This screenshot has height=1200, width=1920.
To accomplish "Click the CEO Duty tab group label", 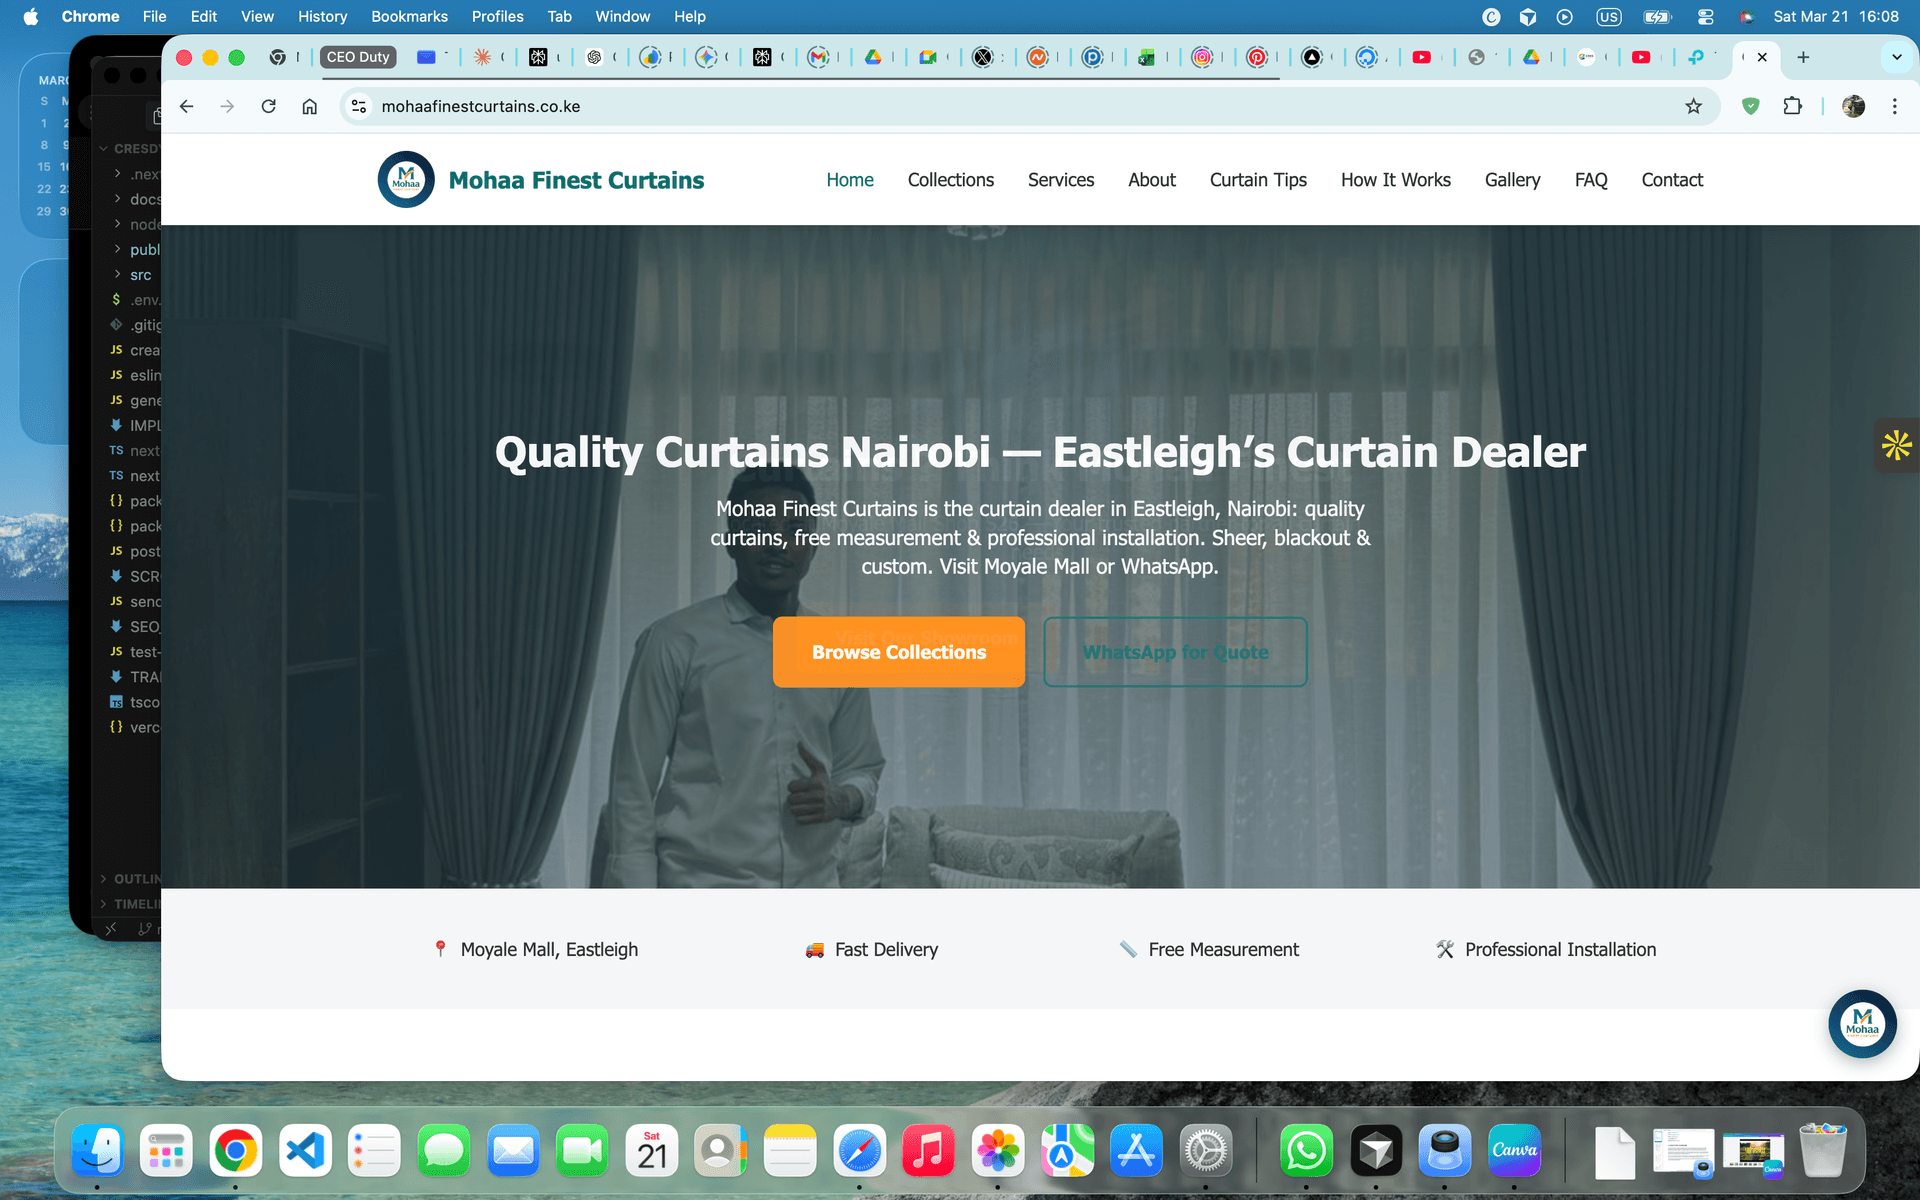I will (358, 57).
